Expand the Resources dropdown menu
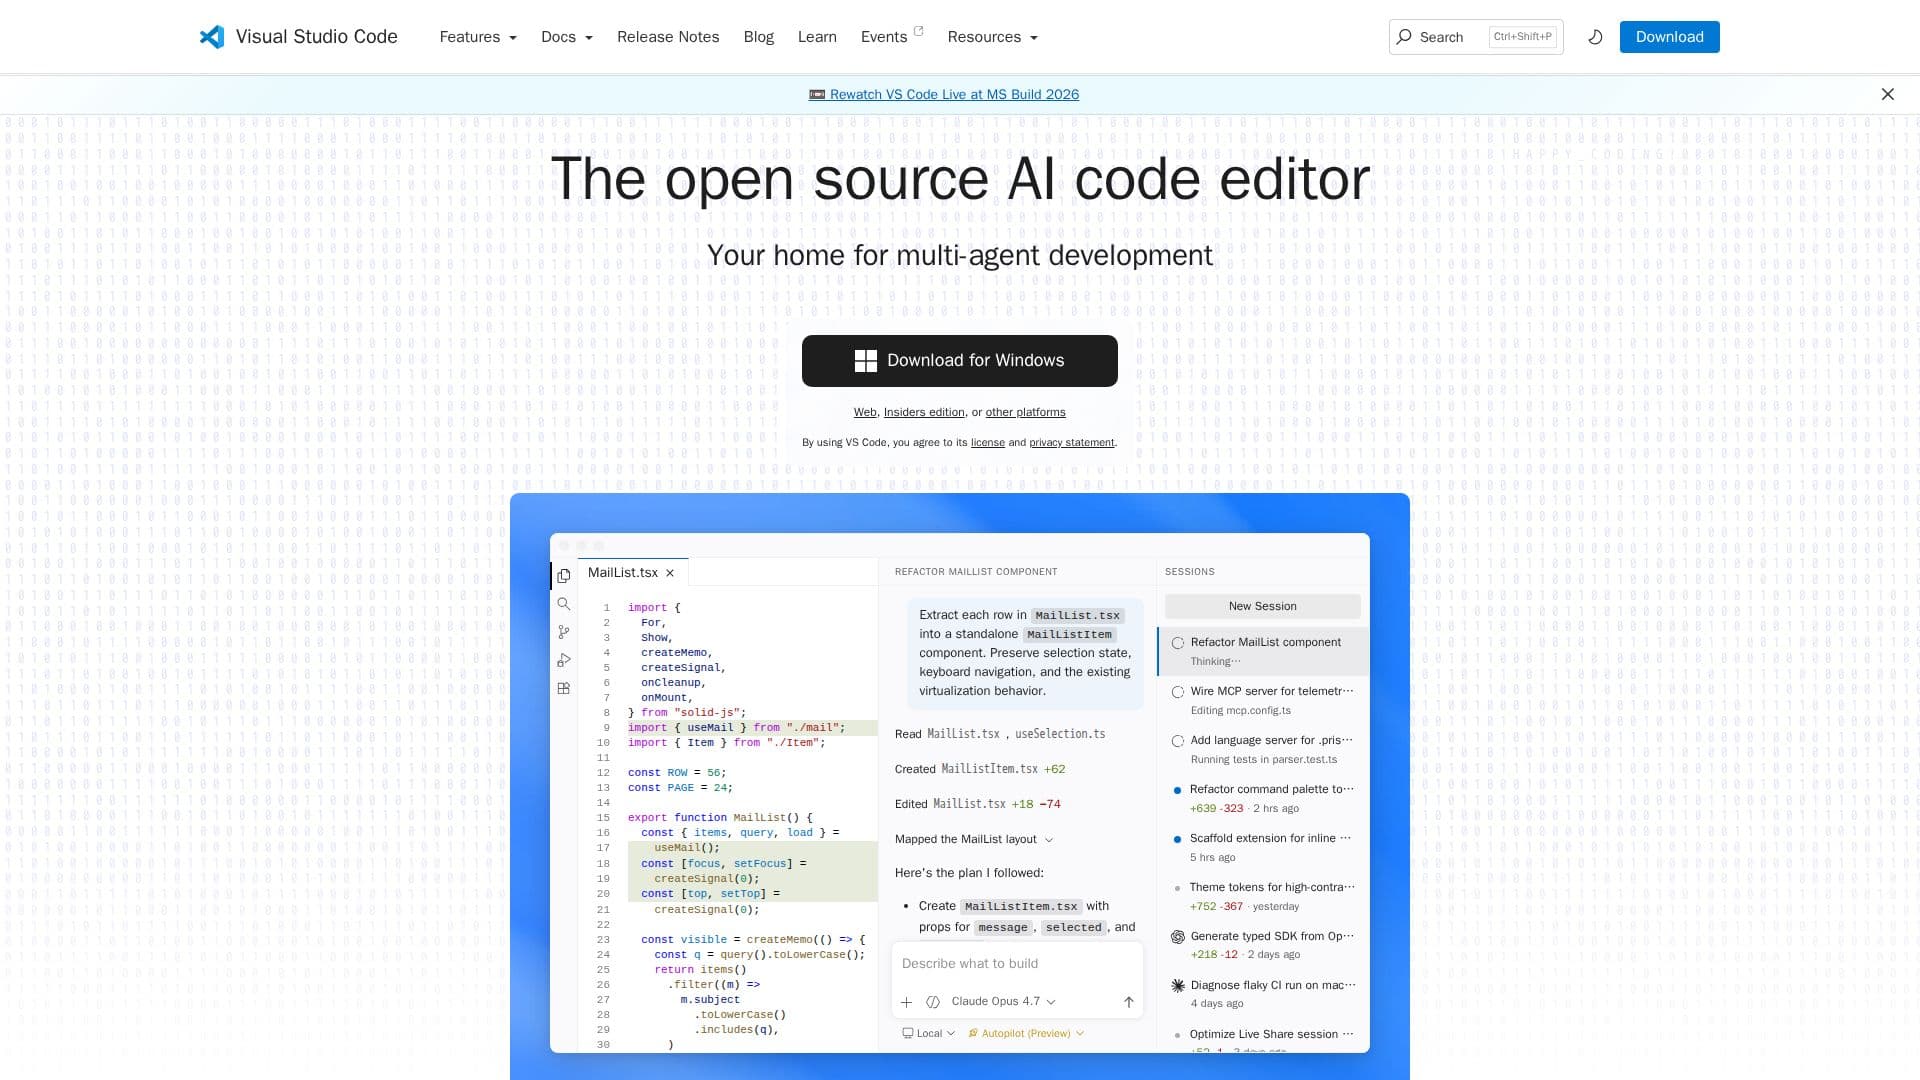1920x1080 pixels. point(992,37)
